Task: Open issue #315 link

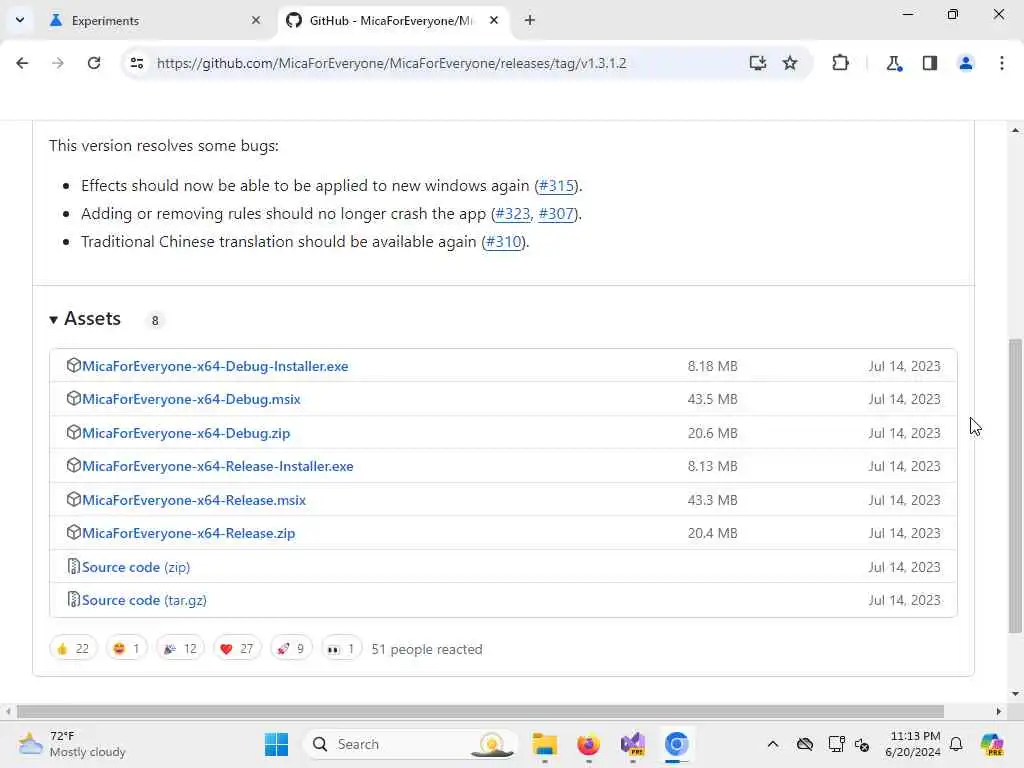Action: click(556, 186)
